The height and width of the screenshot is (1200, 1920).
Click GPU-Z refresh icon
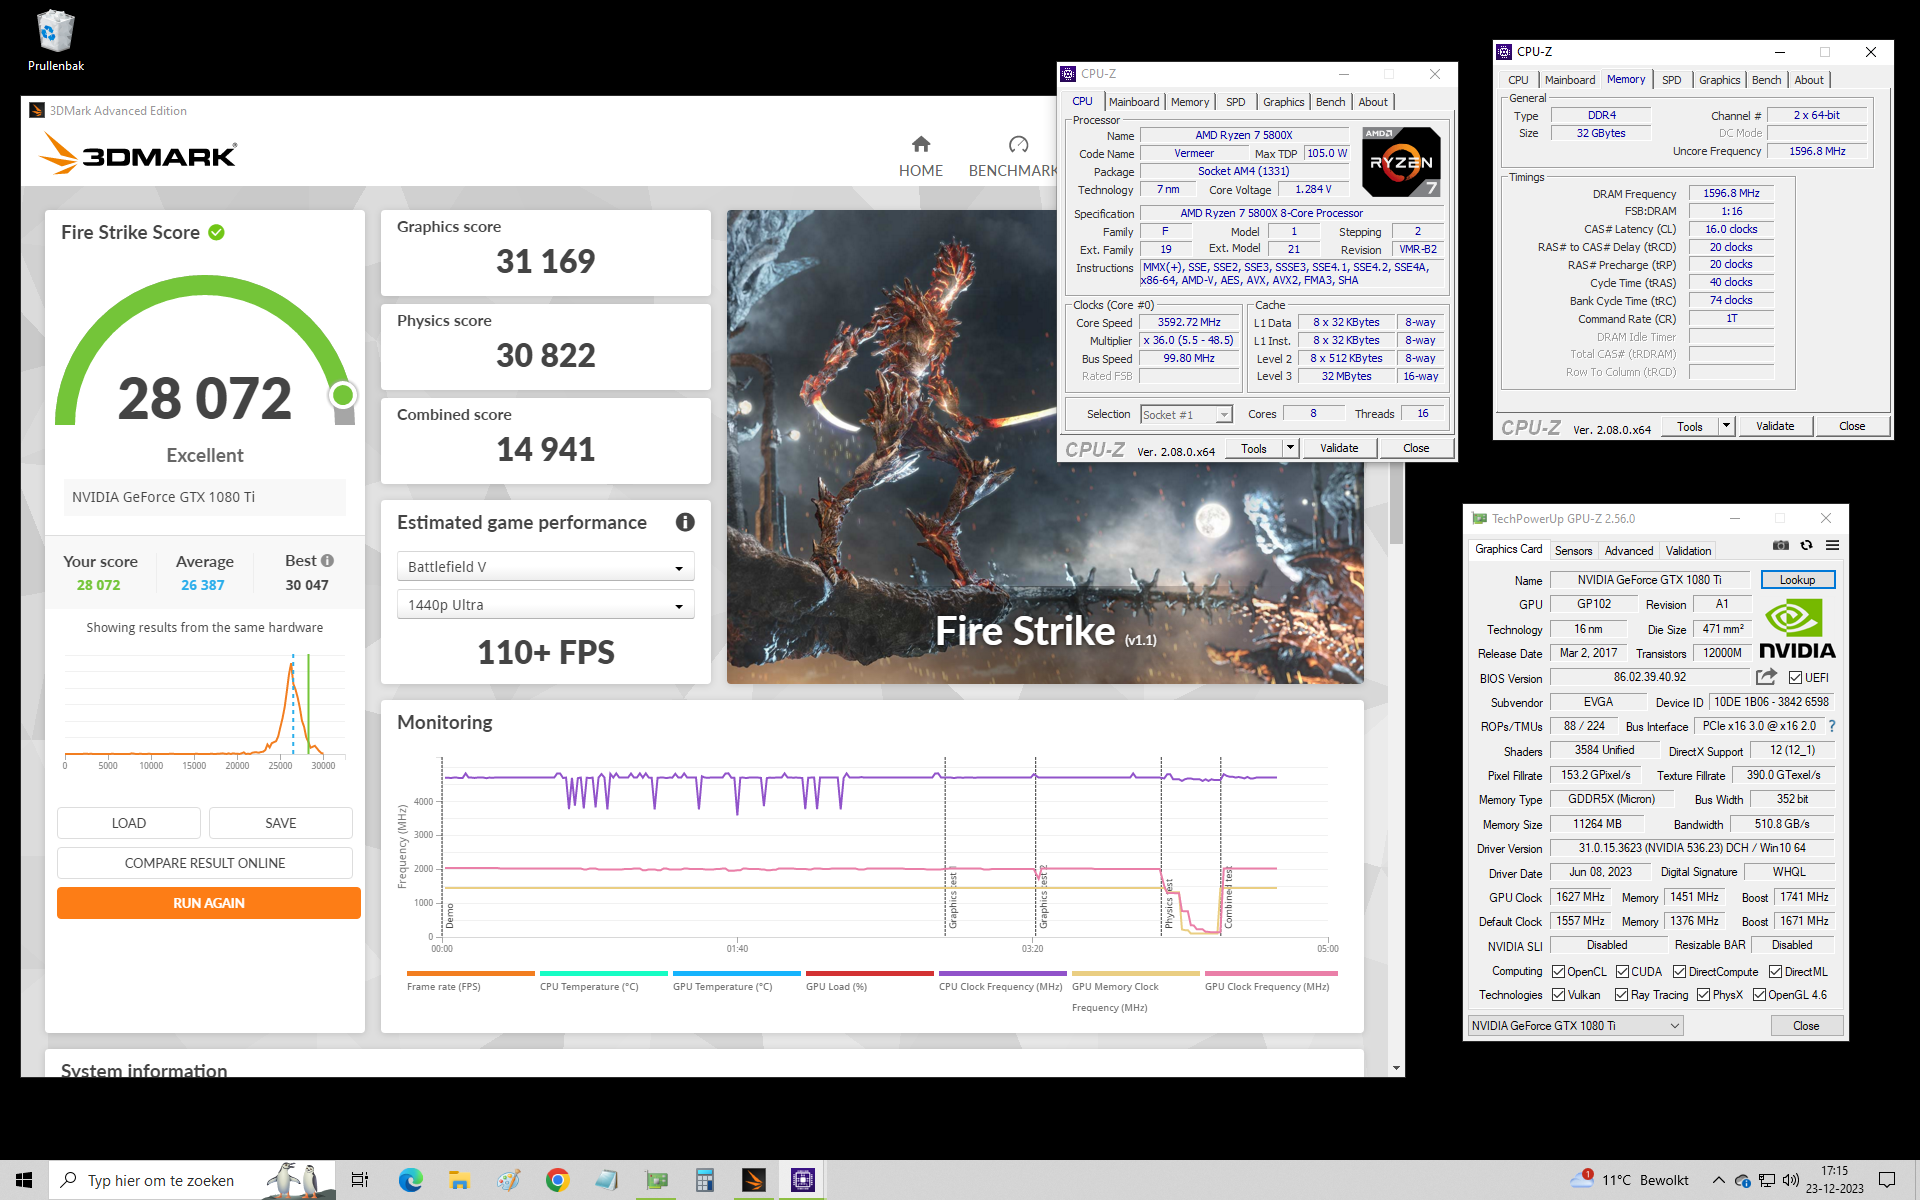click(1806, 545)
